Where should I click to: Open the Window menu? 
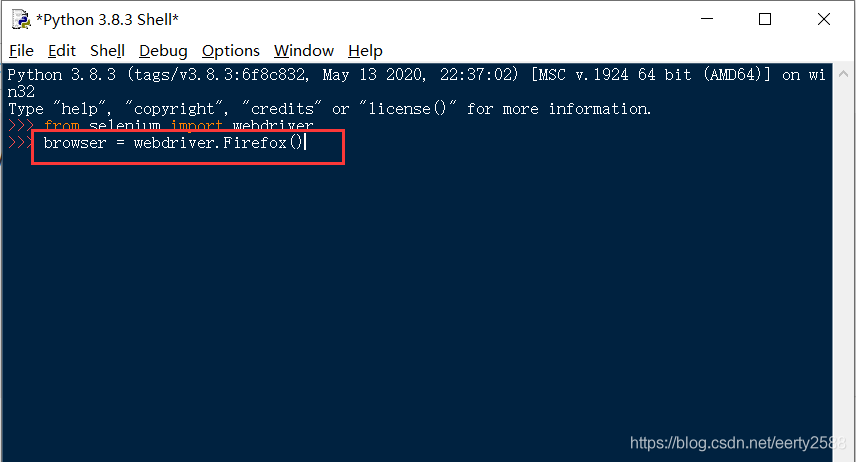[303, 51]
